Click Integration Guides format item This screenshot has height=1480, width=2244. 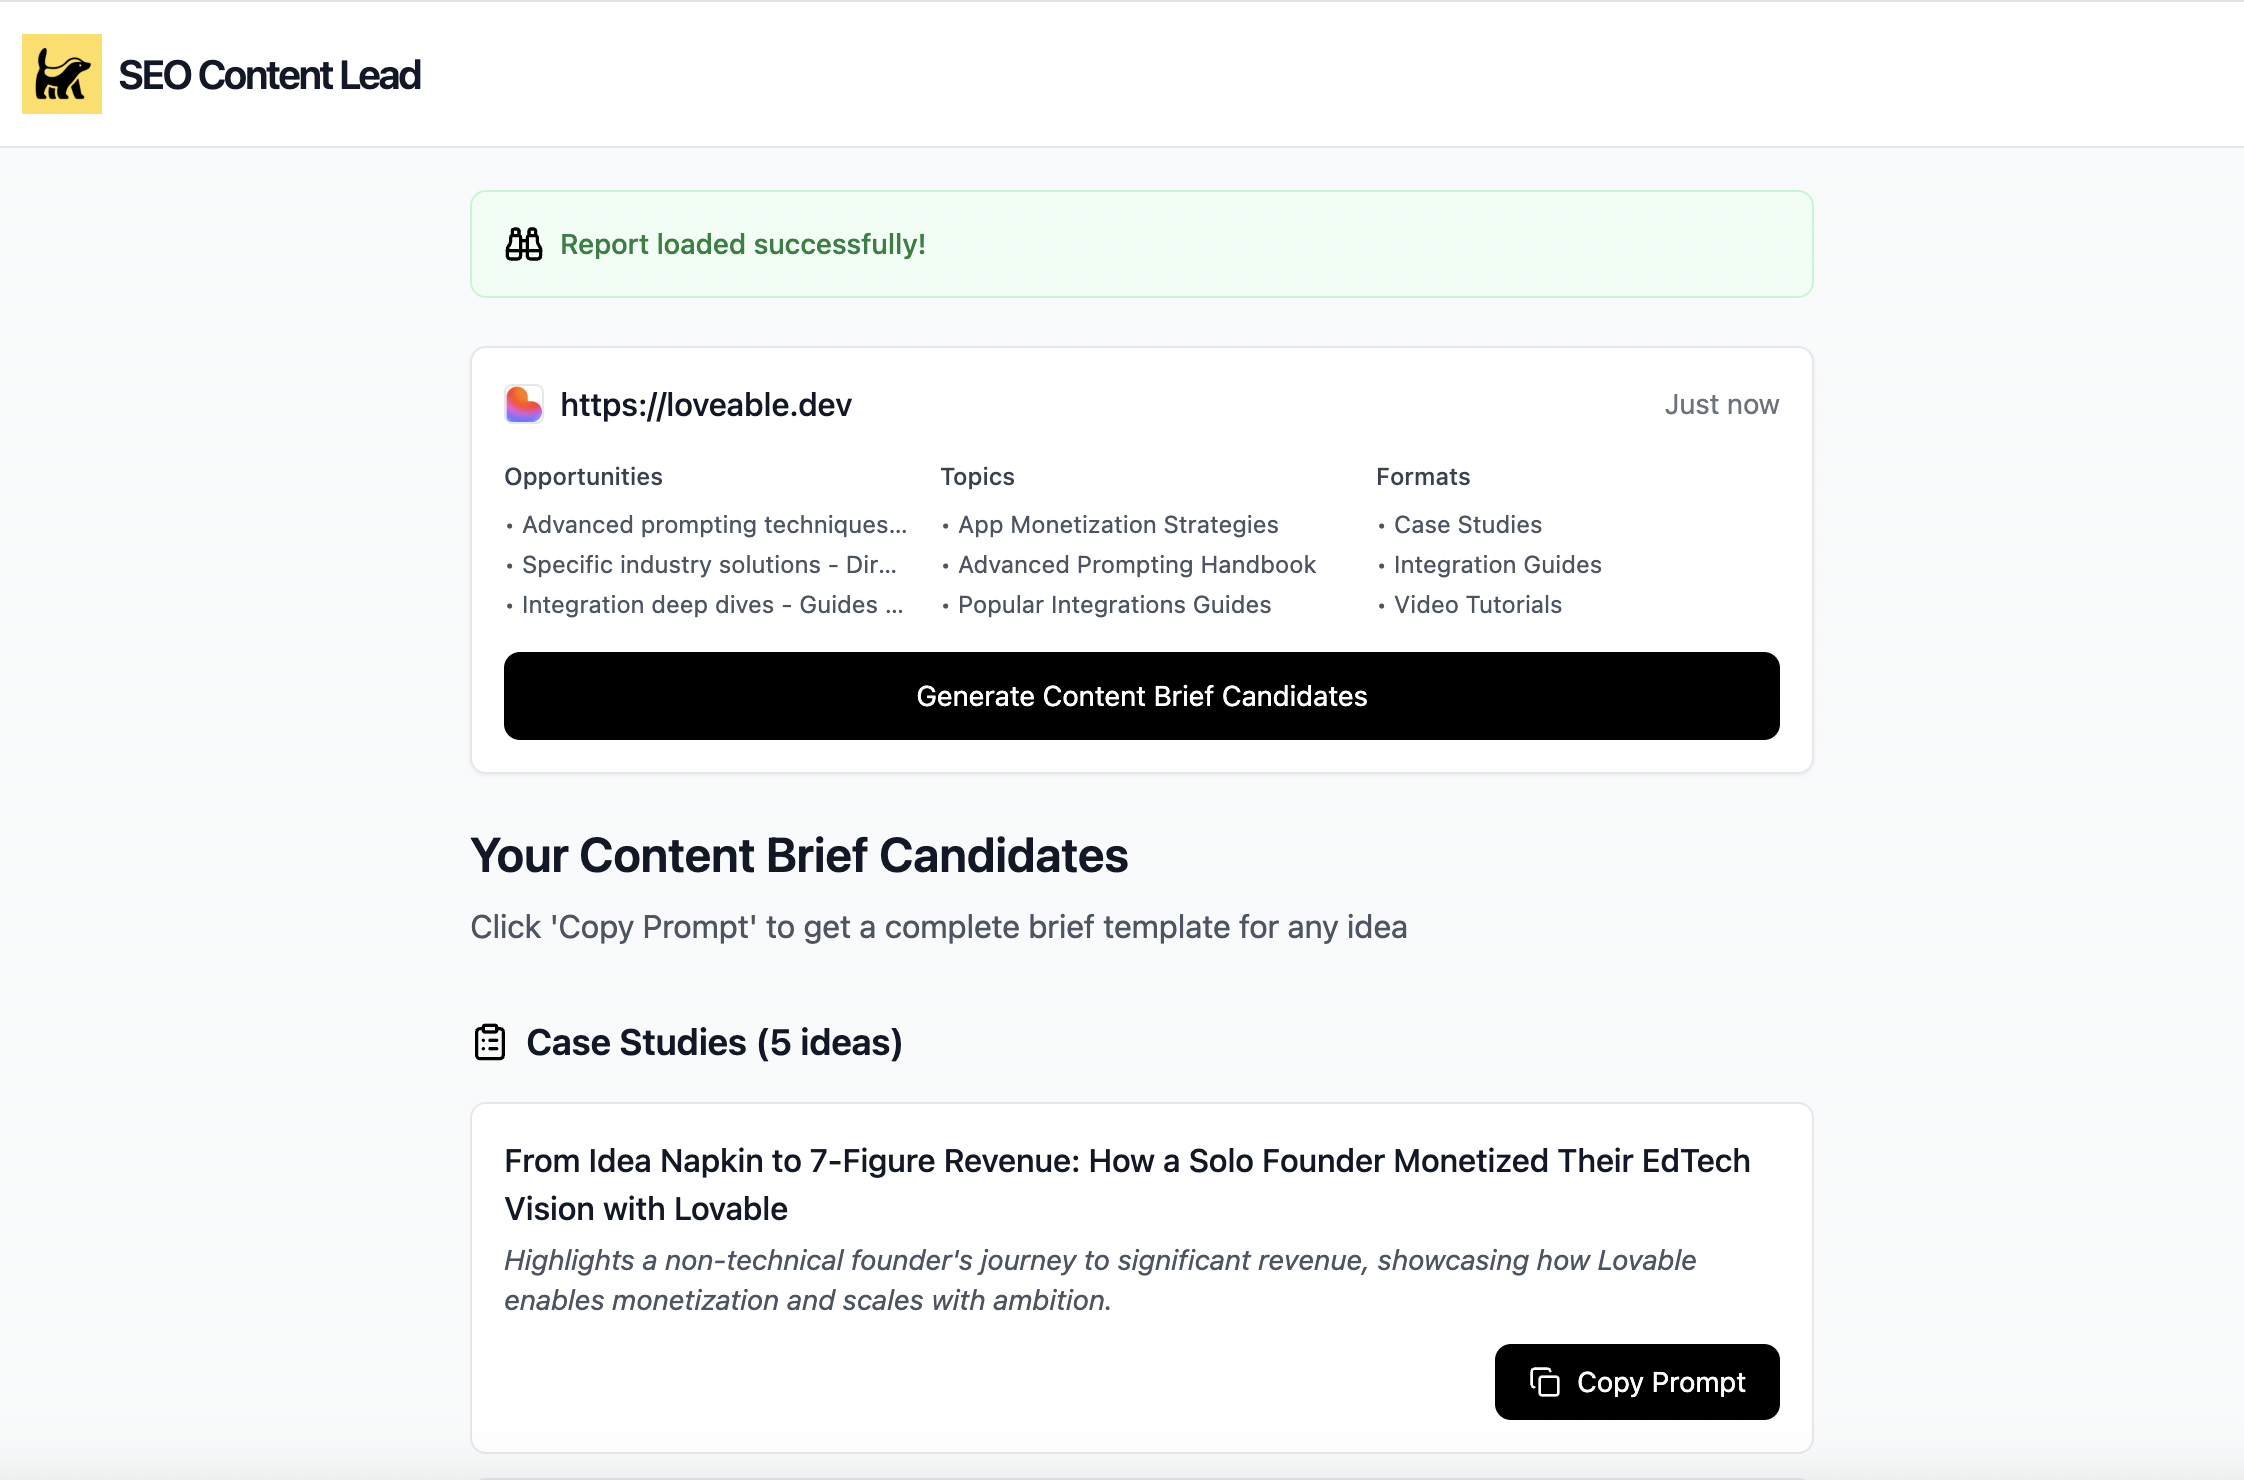tap(1498, 564)
